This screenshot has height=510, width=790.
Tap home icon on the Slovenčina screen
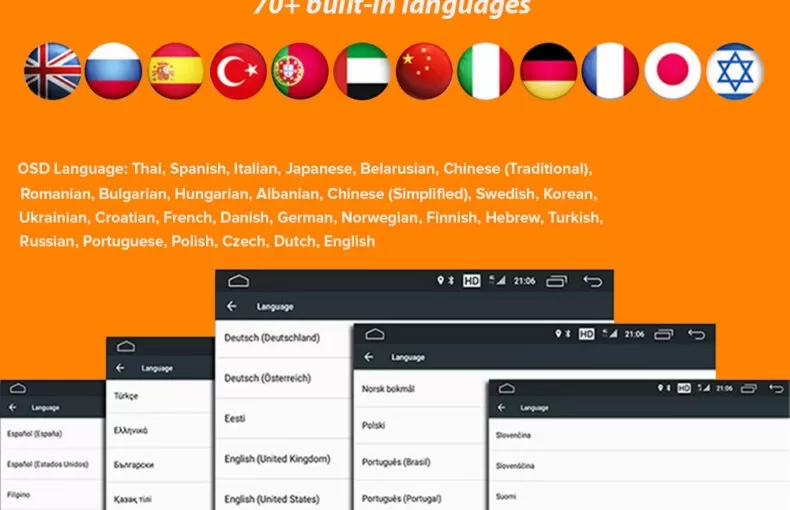click(506, 388)
